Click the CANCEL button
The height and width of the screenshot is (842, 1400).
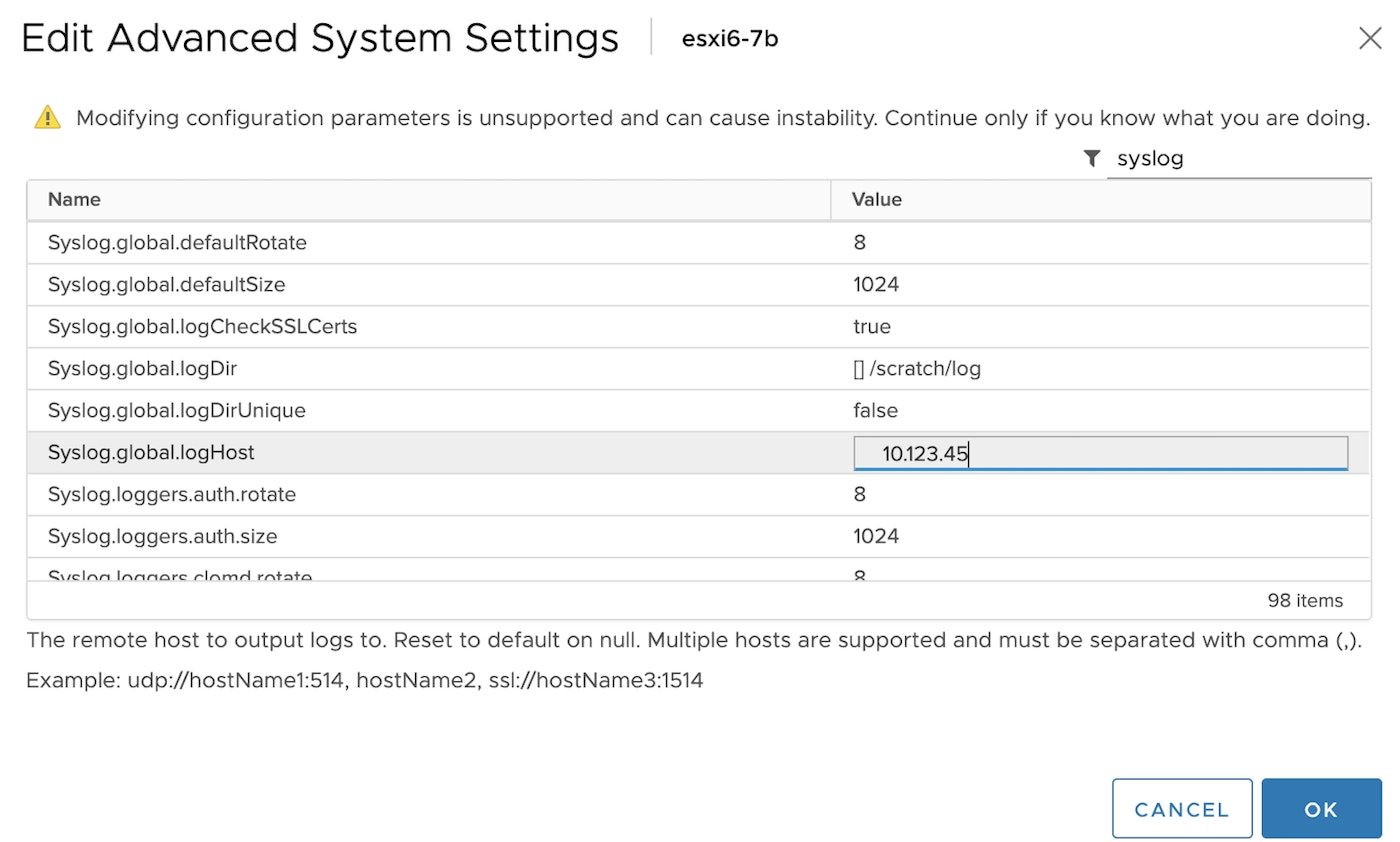click(1182, 808)
